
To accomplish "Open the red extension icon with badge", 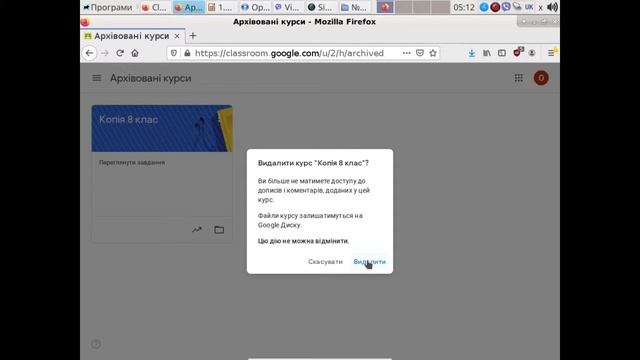I will pyautogui.click(x=517, y=53).
